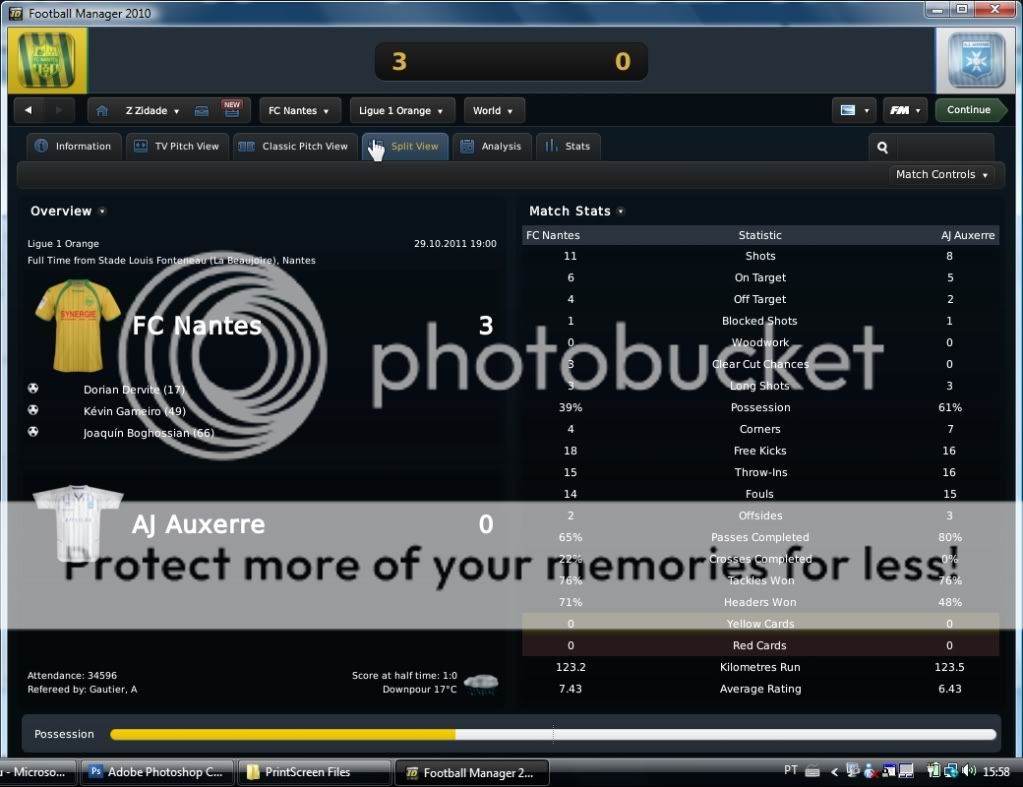
Task: Switch to the TV Pitch View tab
Action: pos(177,147)
